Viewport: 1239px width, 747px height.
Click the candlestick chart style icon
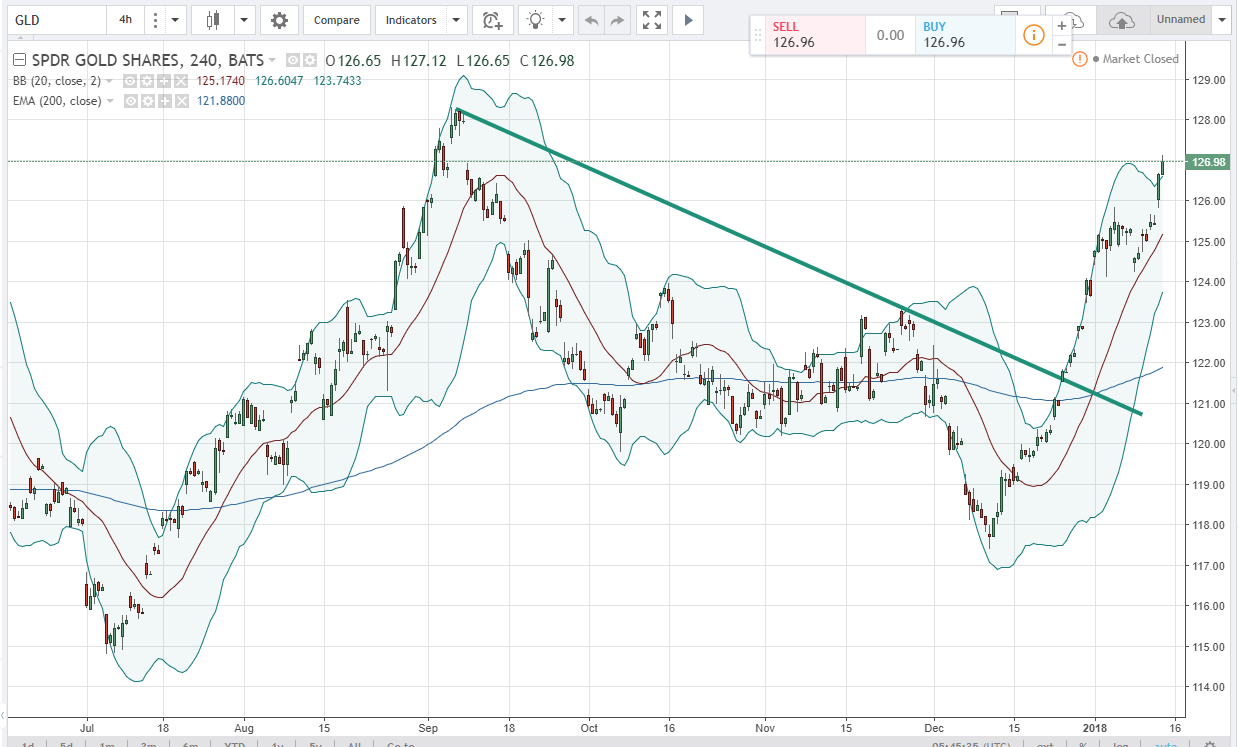click(x=211, y=20)
